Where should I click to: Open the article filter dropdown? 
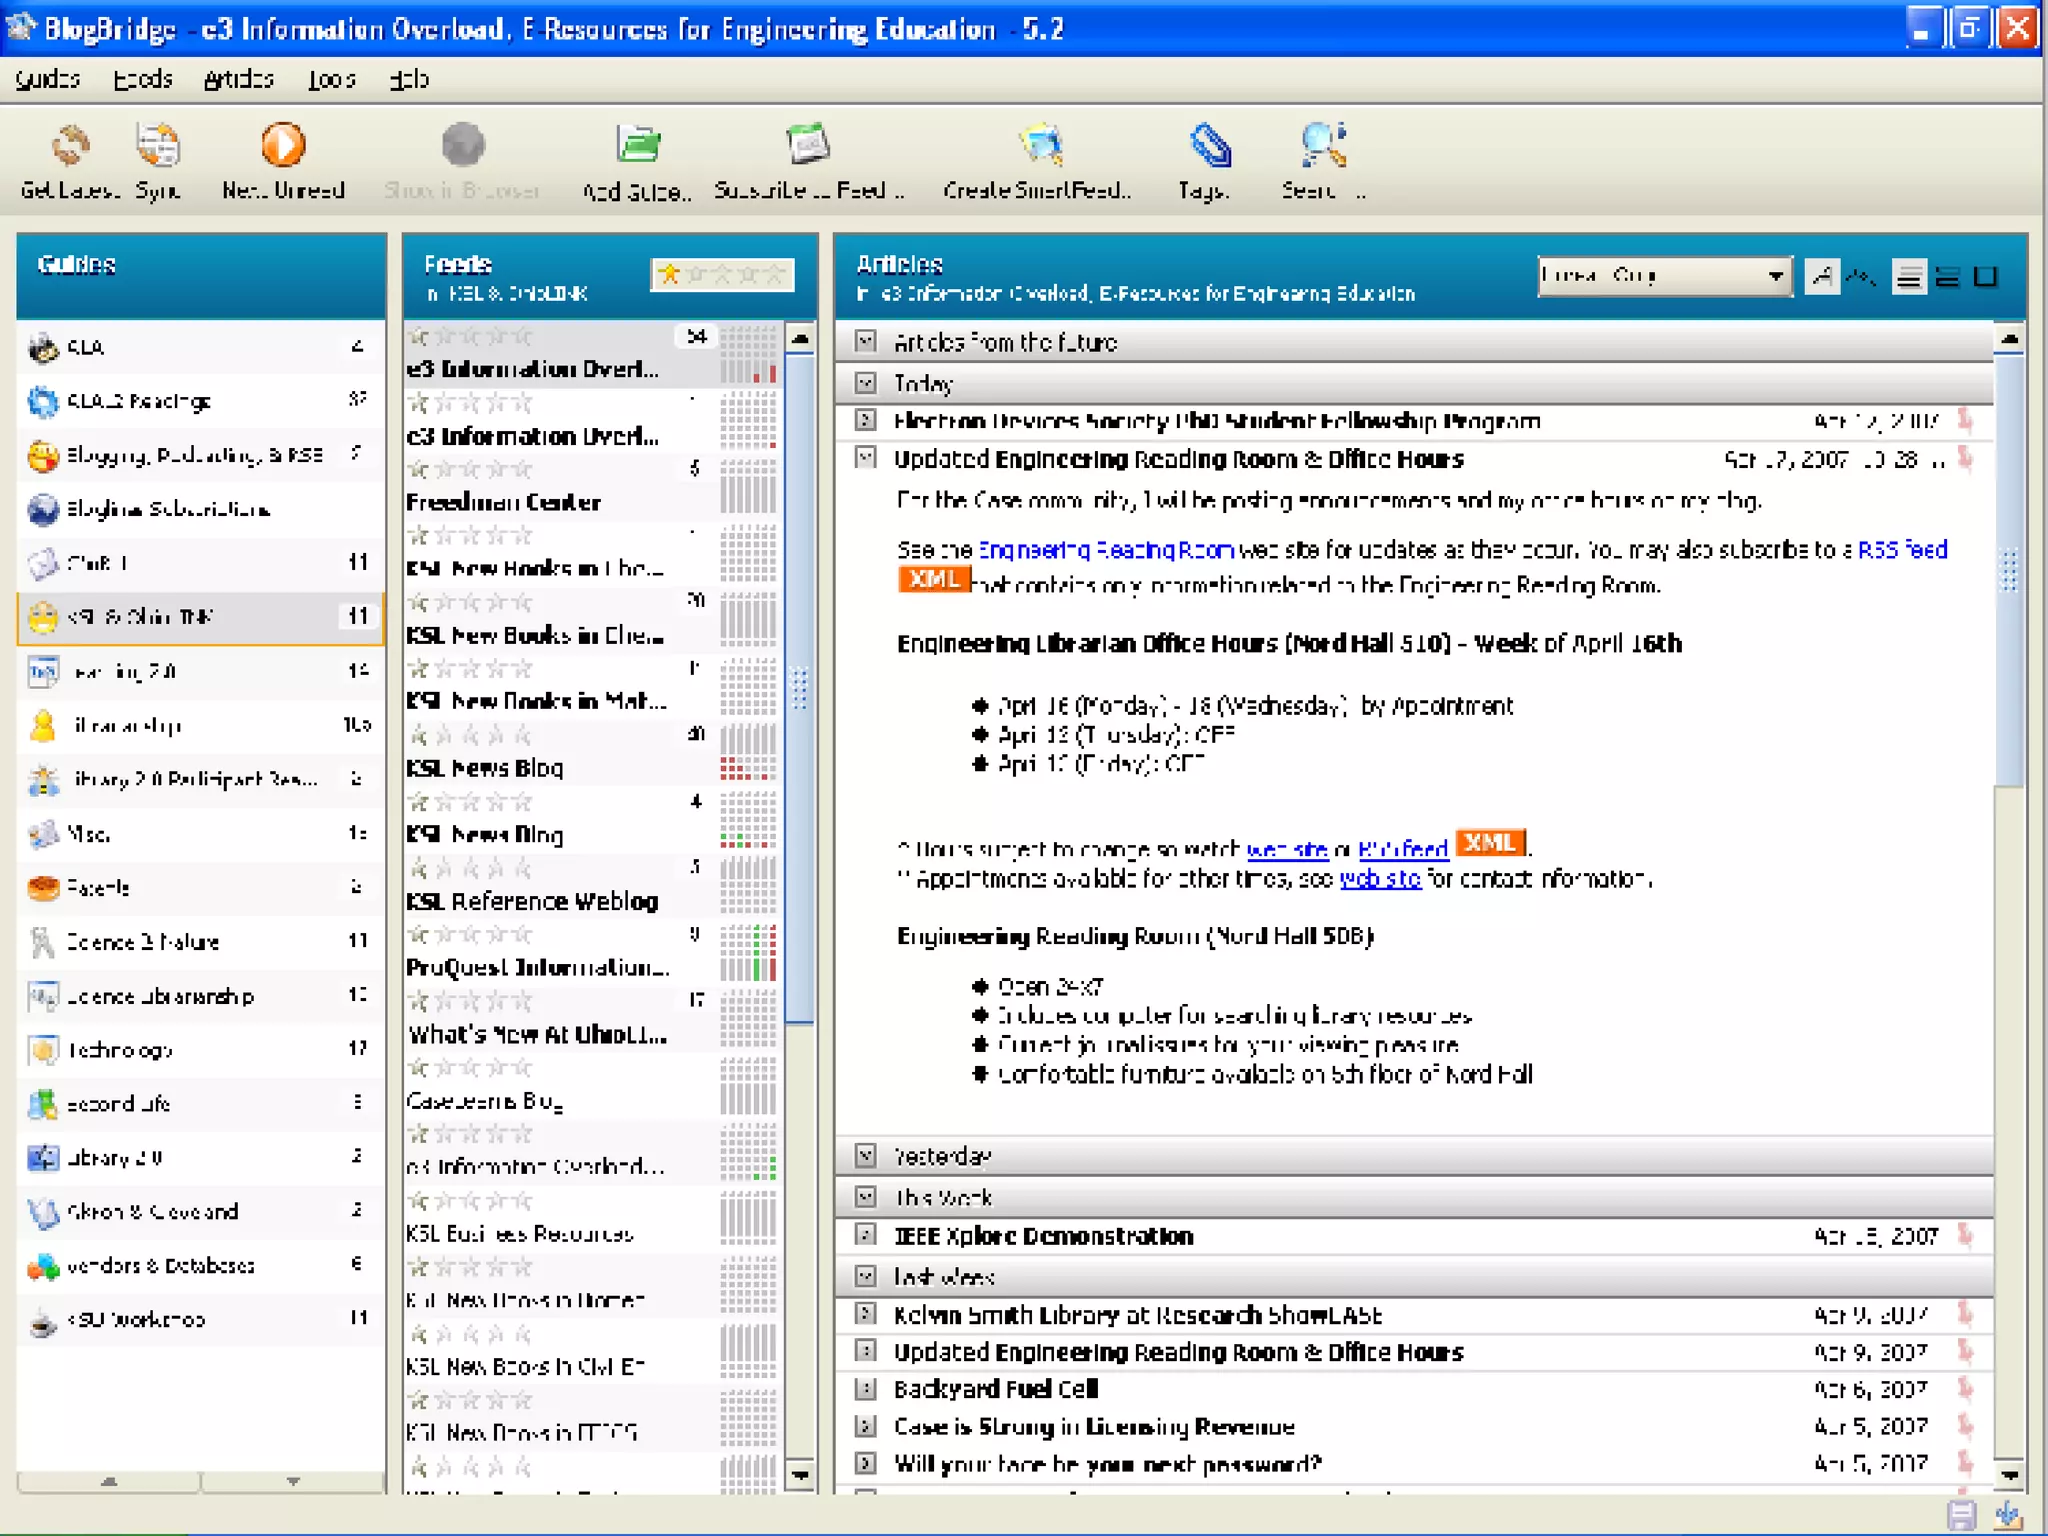coord(1775,276)
